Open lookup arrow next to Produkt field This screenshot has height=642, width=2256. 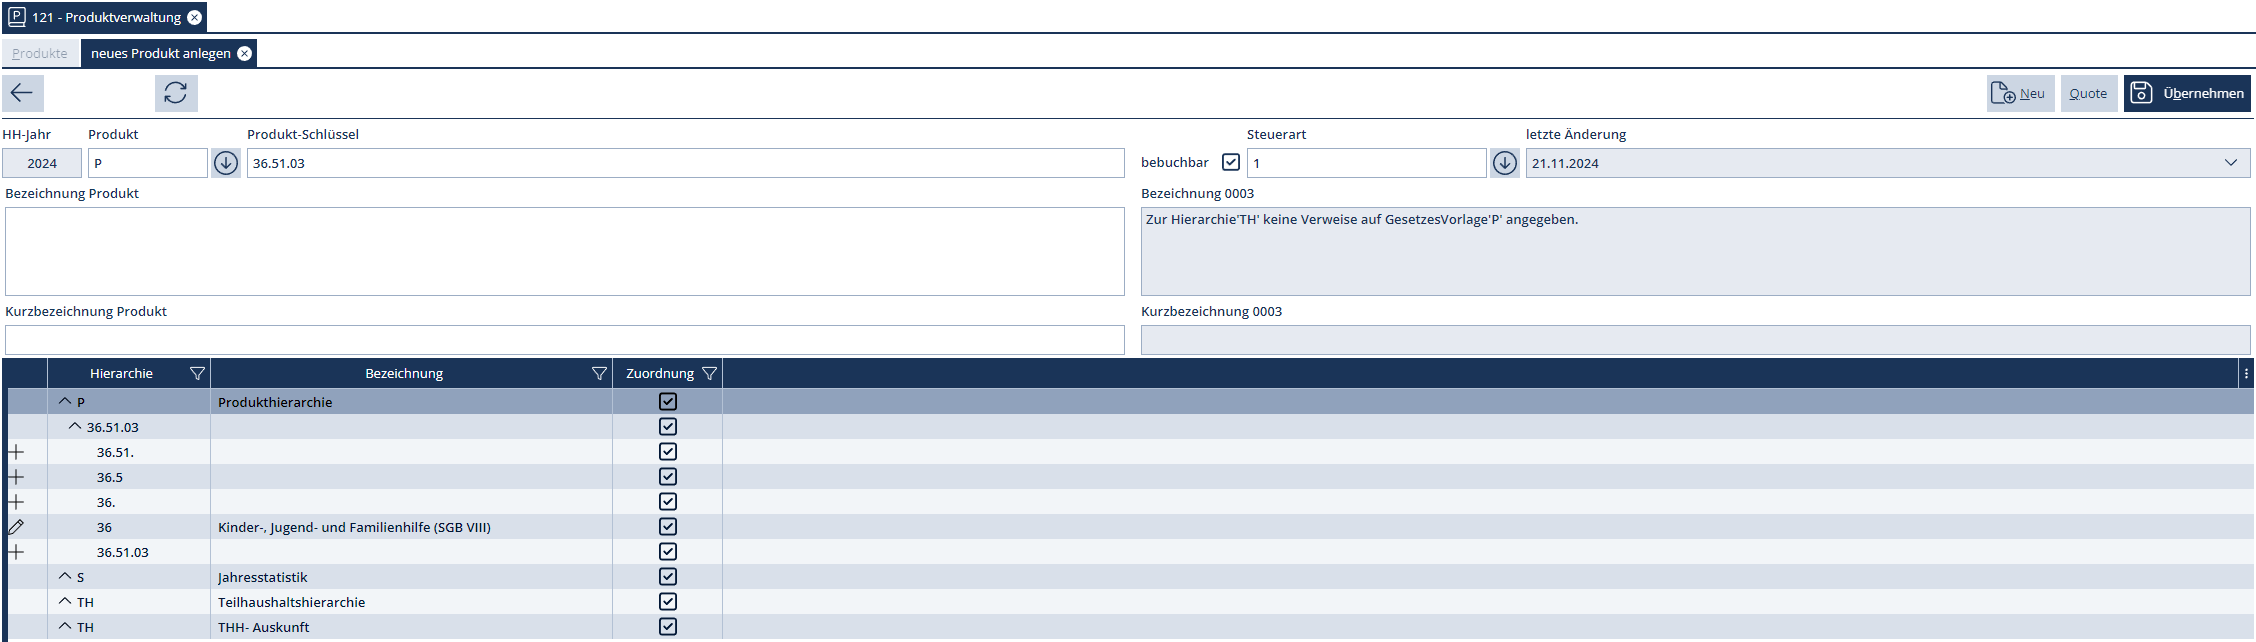[226, 163]
